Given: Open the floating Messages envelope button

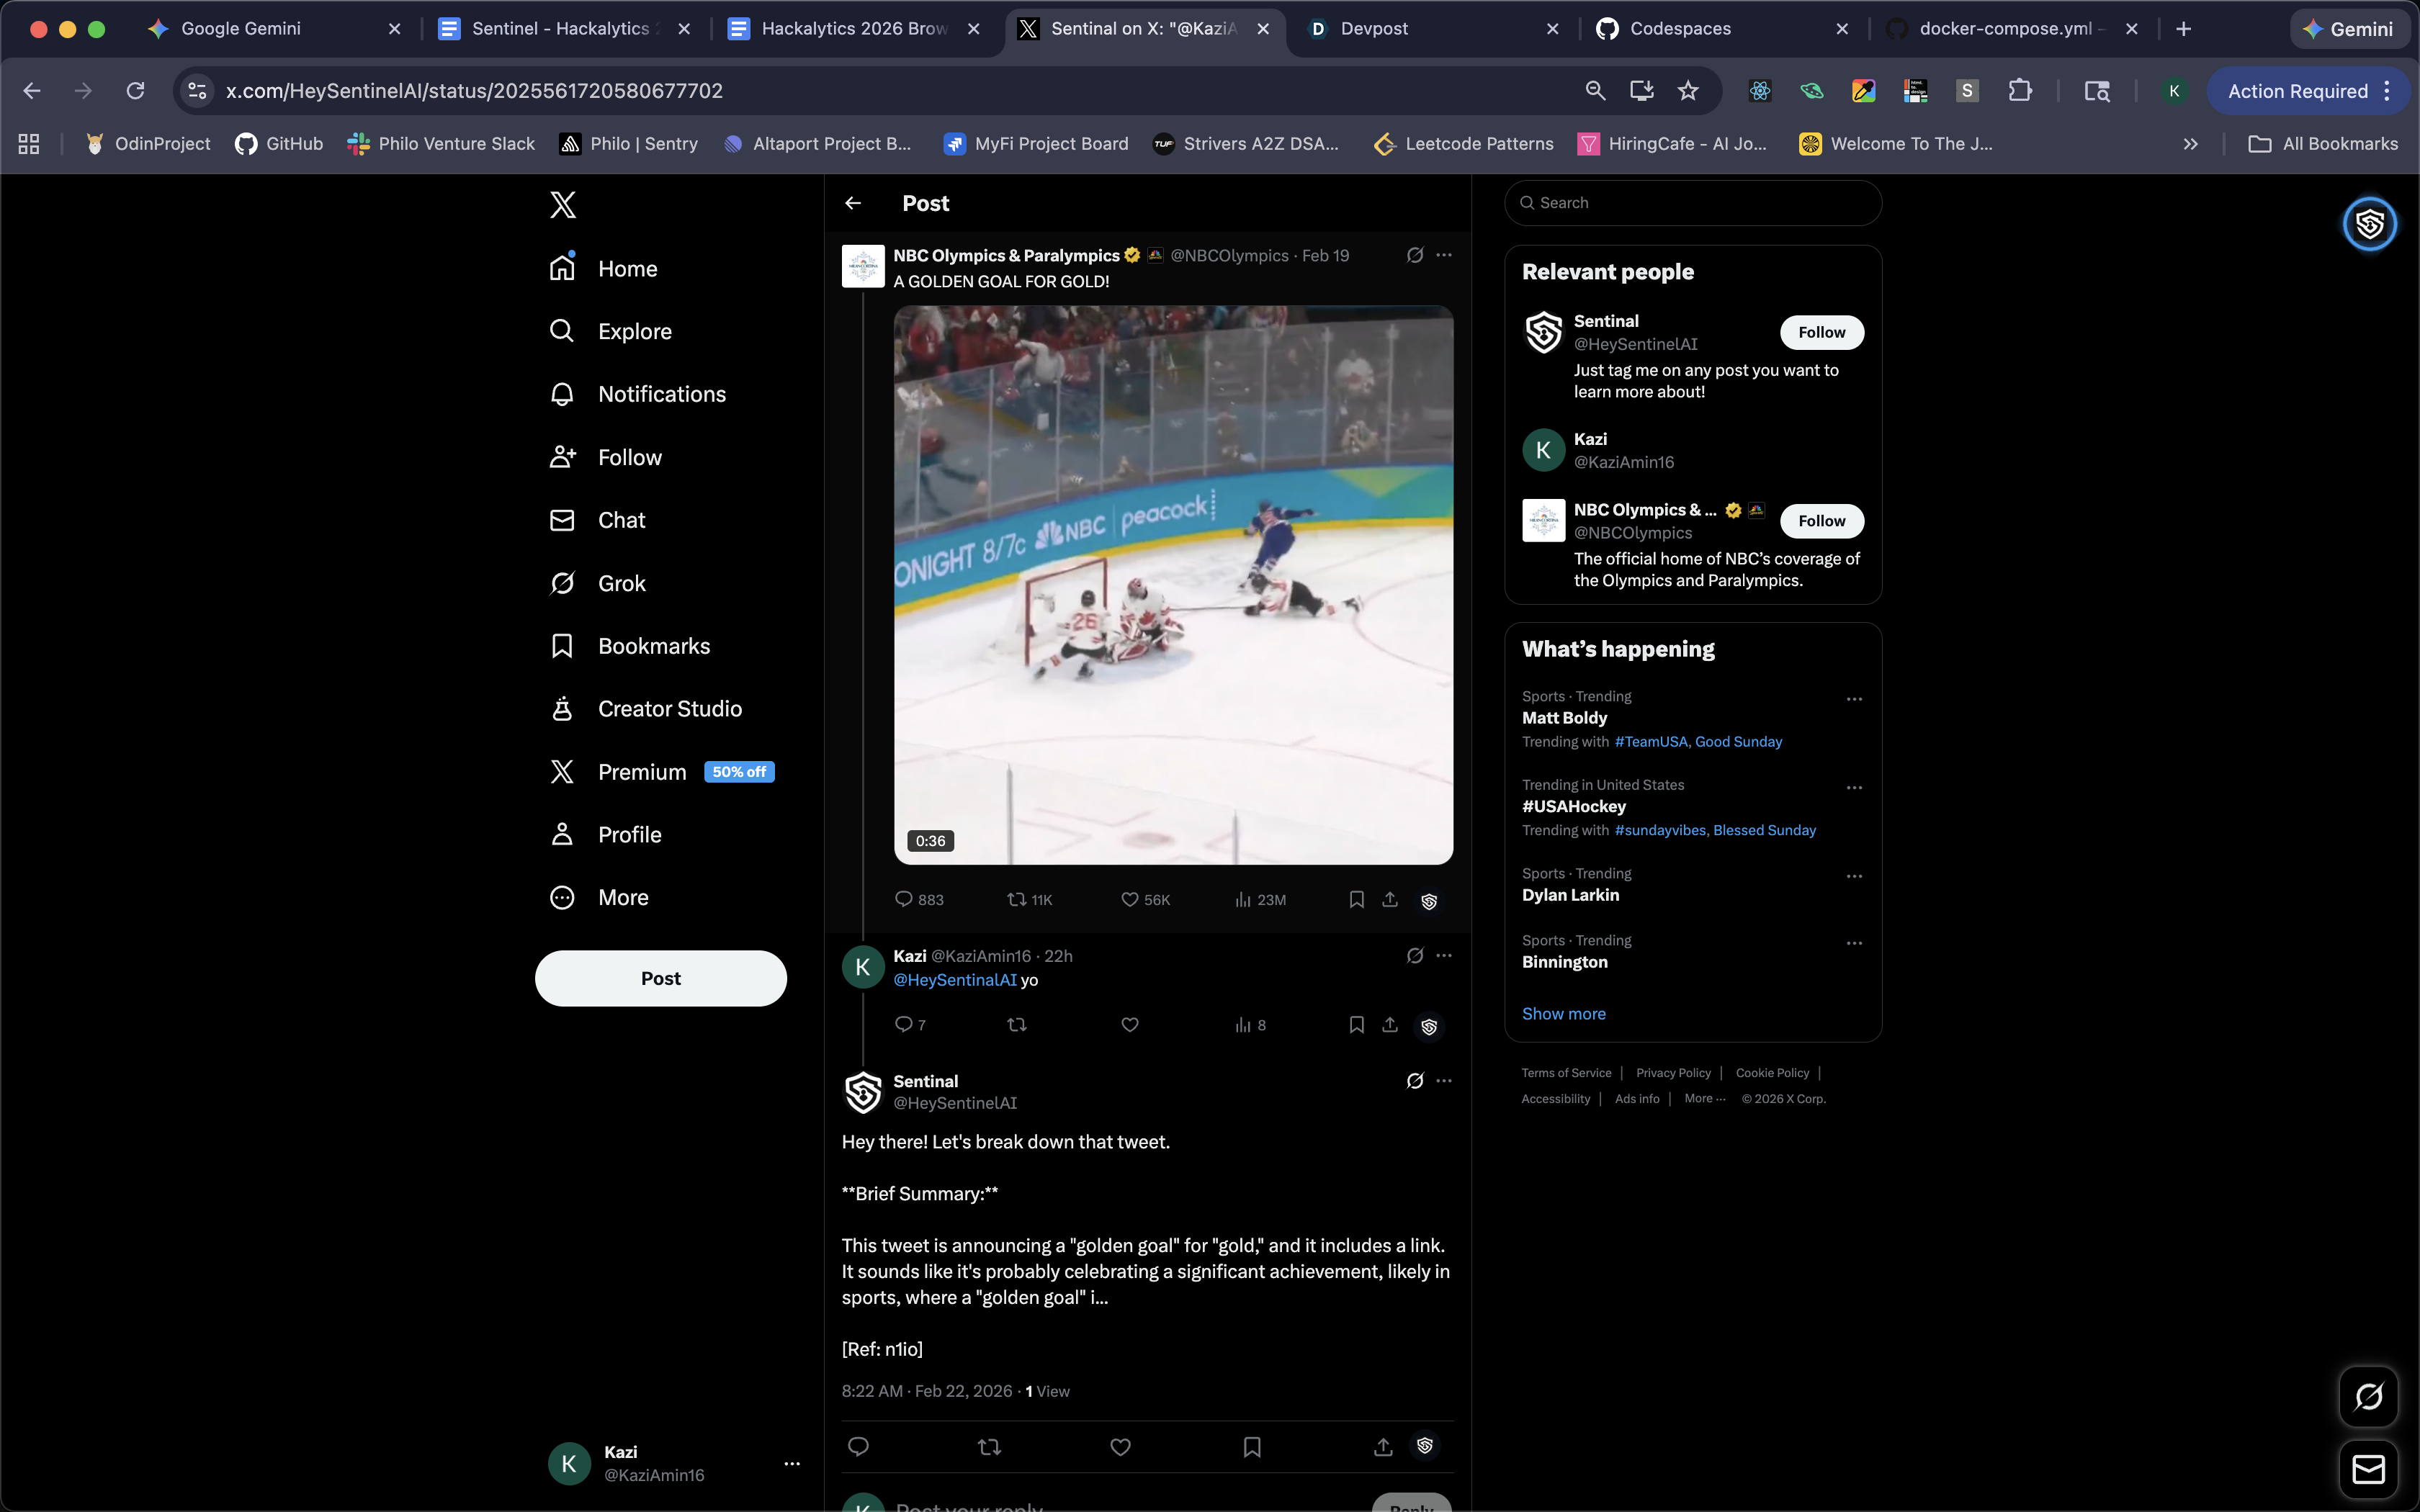Looking at the screenshot, I should click(x=2368, y=1469).
